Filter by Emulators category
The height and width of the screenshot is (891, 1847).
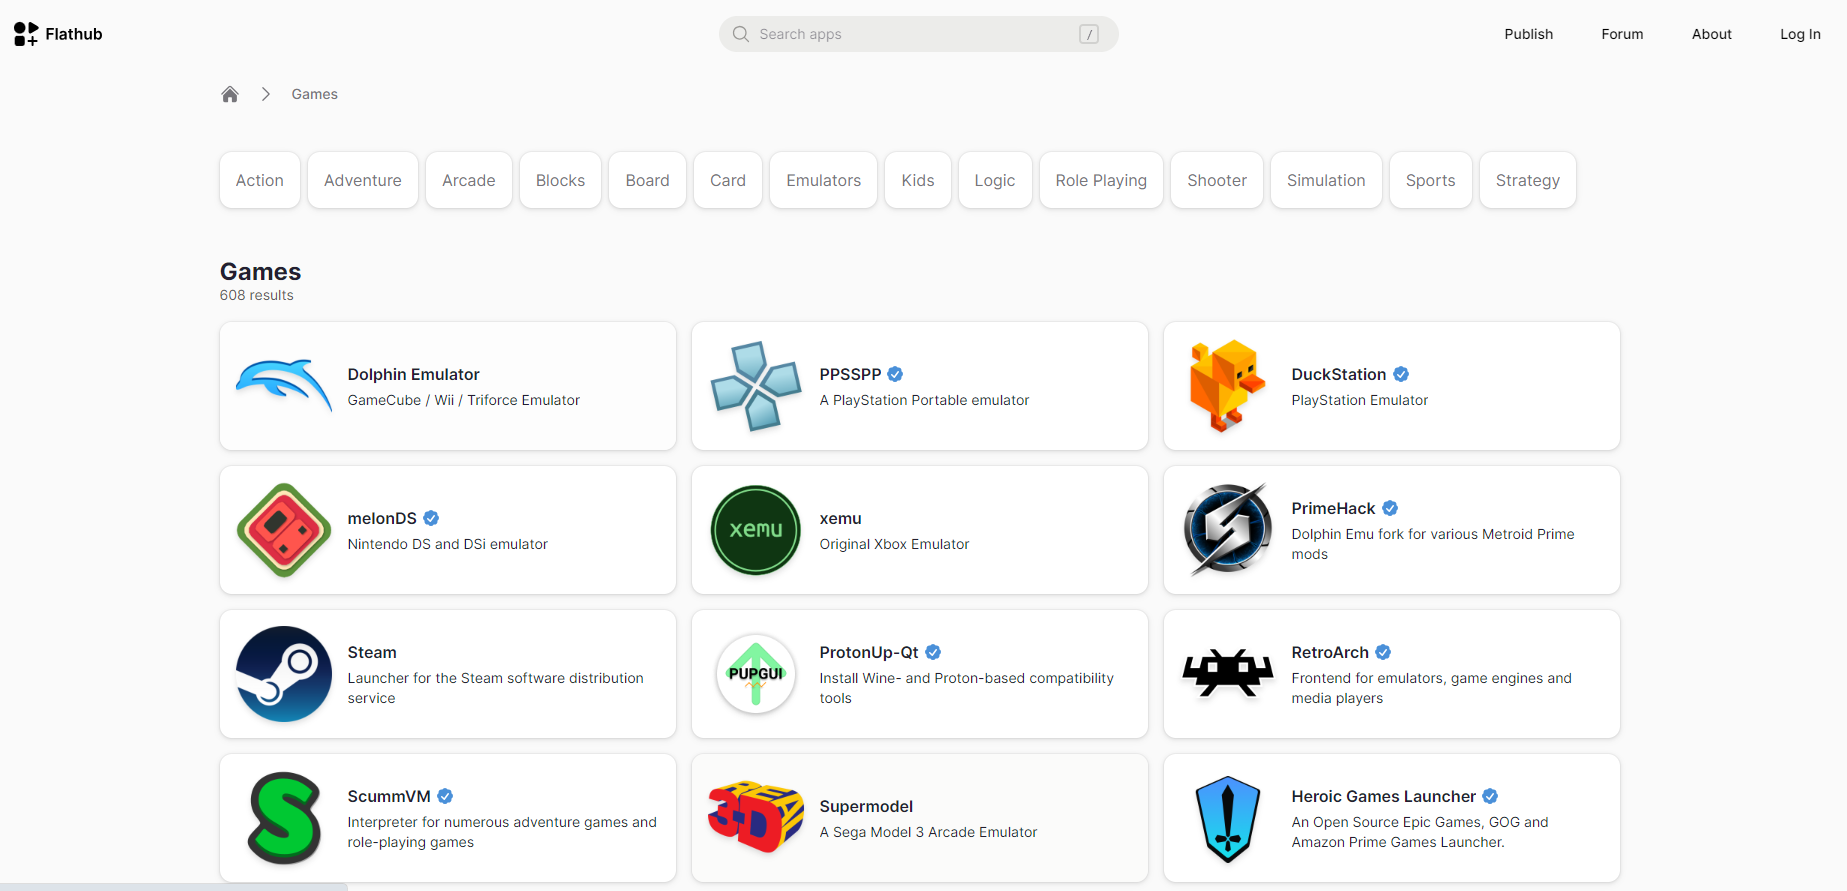823,180
